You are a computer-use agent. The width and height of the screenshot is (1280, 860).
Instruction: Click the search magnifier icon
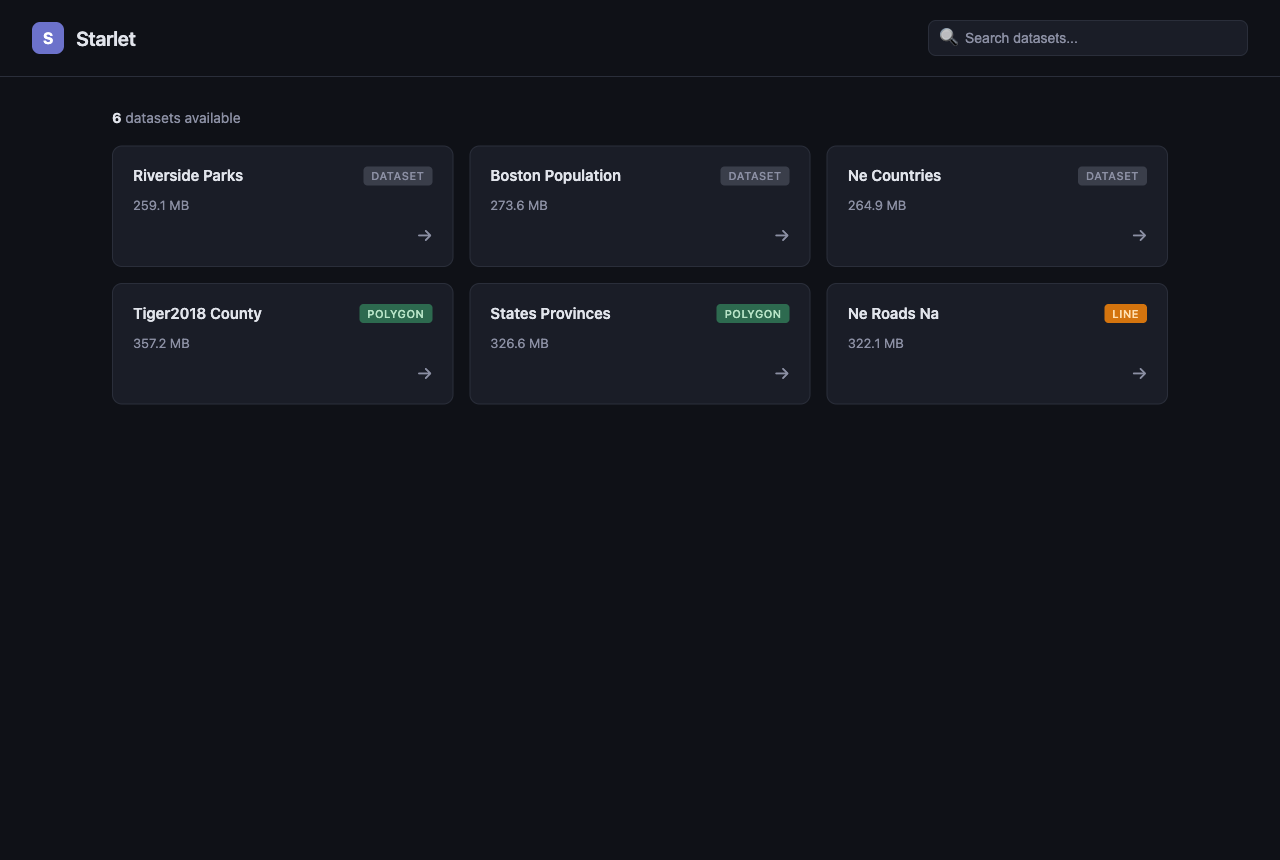948,37
